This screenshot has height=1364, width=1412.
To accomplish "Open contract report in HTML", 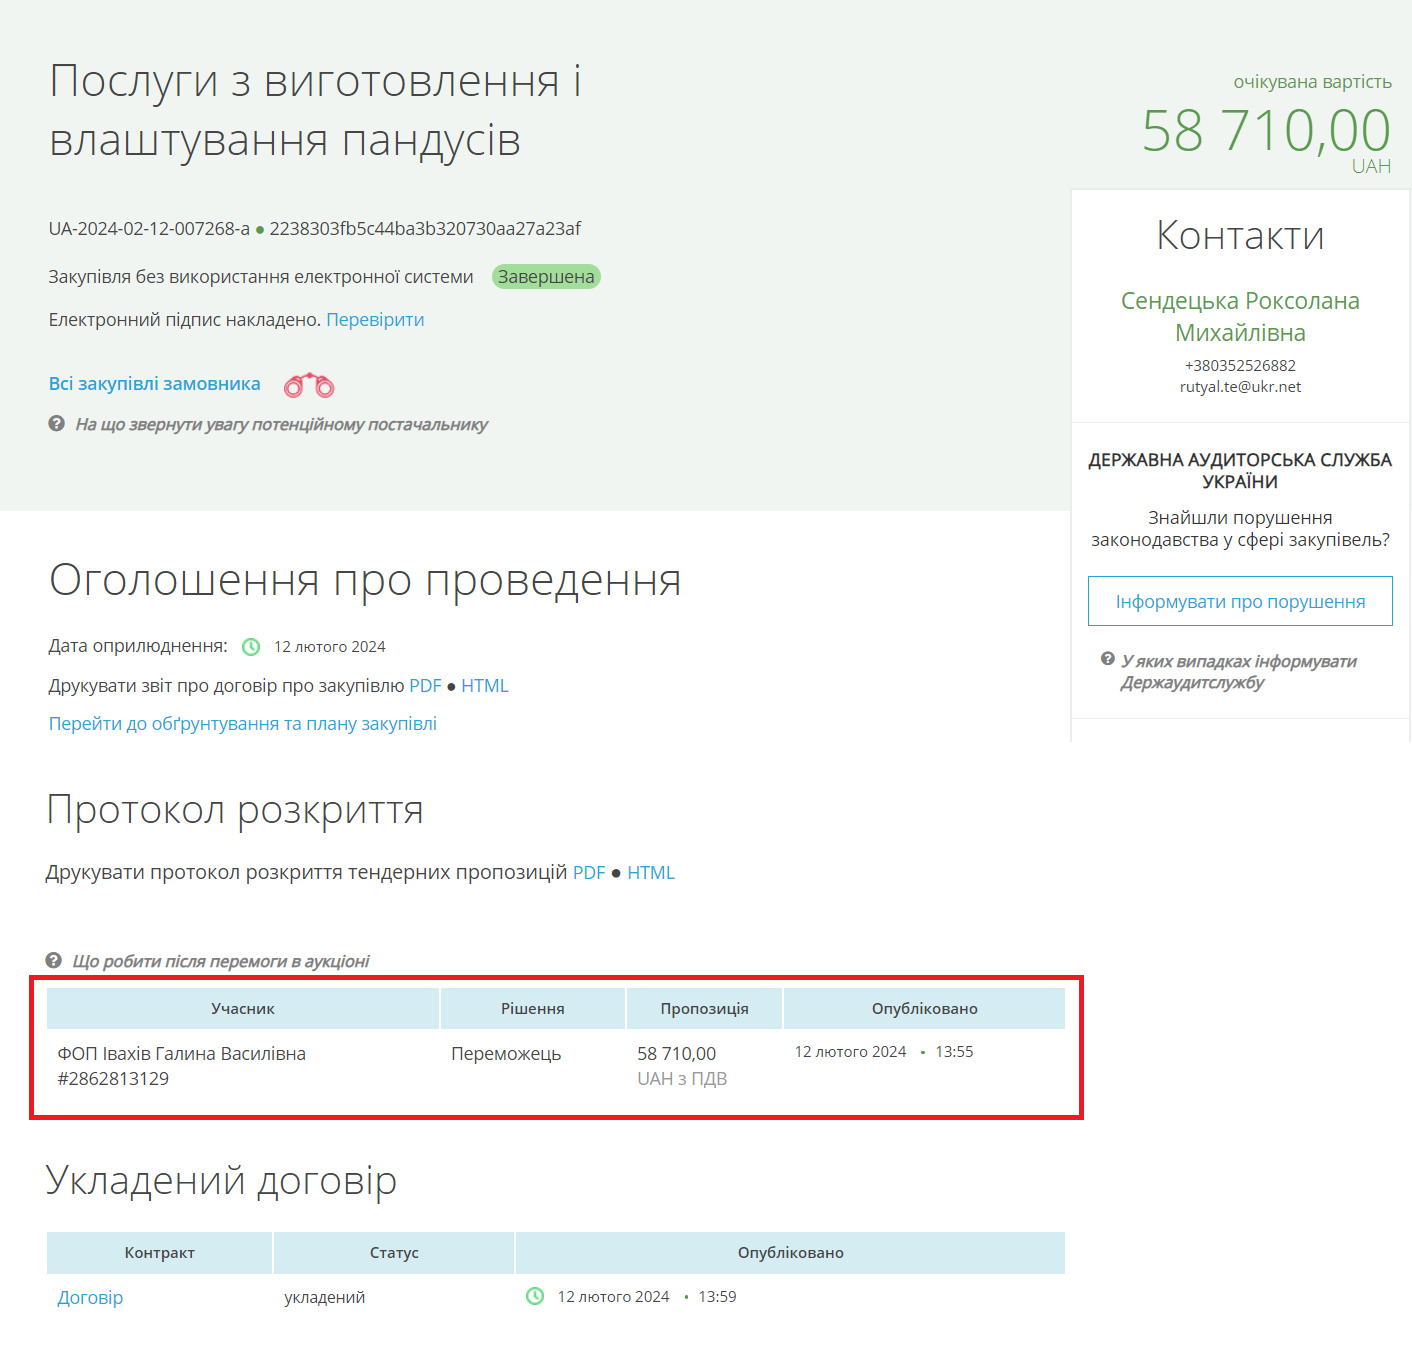I will (485, 686).
